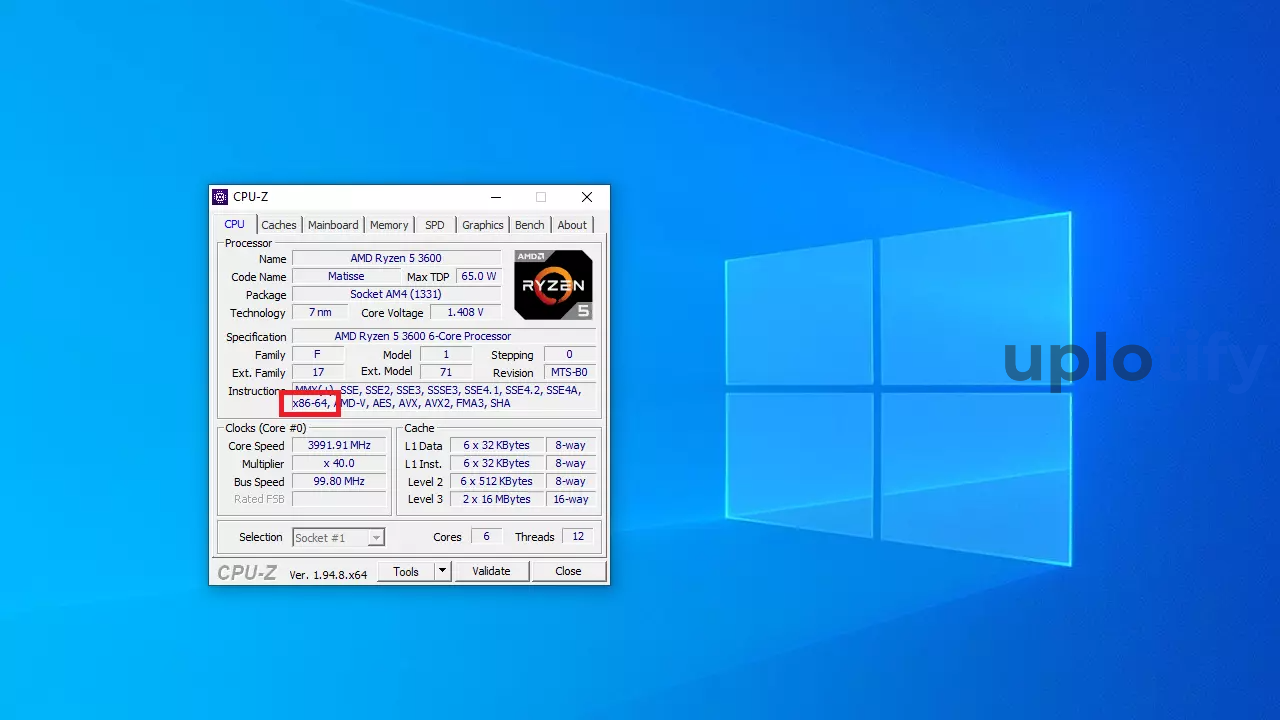Click the Validate button
The image size is (1280, 720).
click(491, 571)
